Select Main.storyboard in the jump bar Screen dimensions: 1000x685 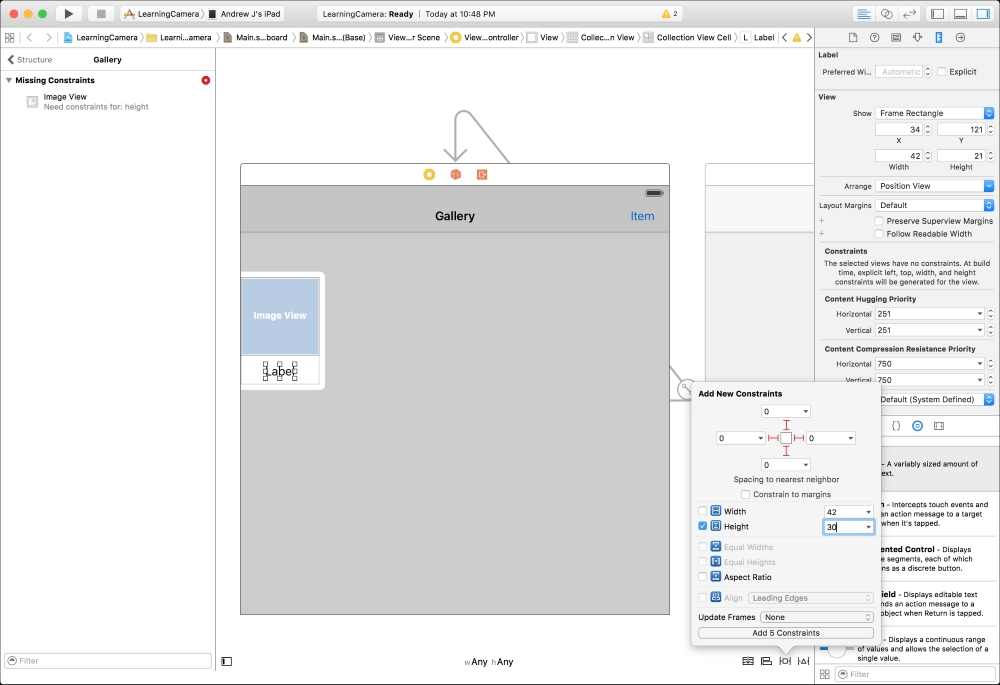pyautogui.click(x=262, y=37)
